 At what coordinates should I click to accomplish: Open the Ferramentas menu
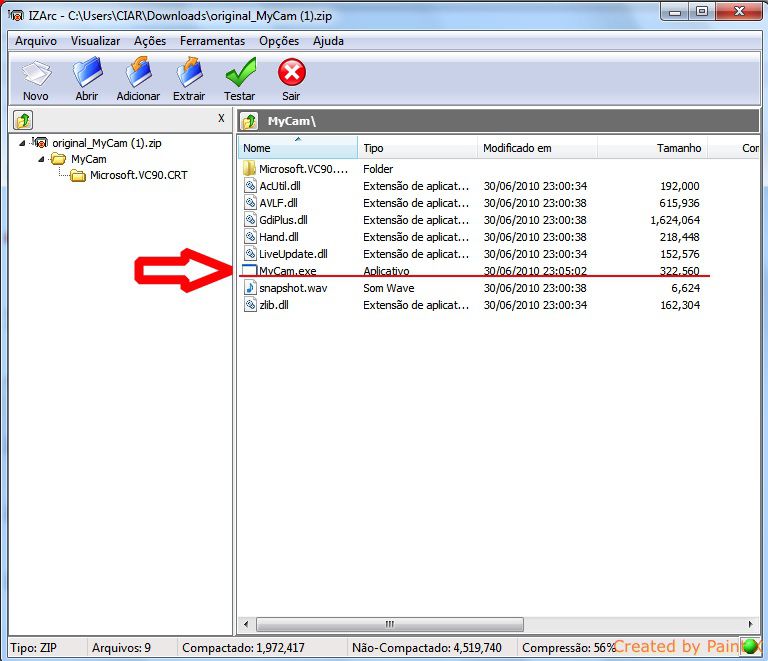(x=212, y=41)
